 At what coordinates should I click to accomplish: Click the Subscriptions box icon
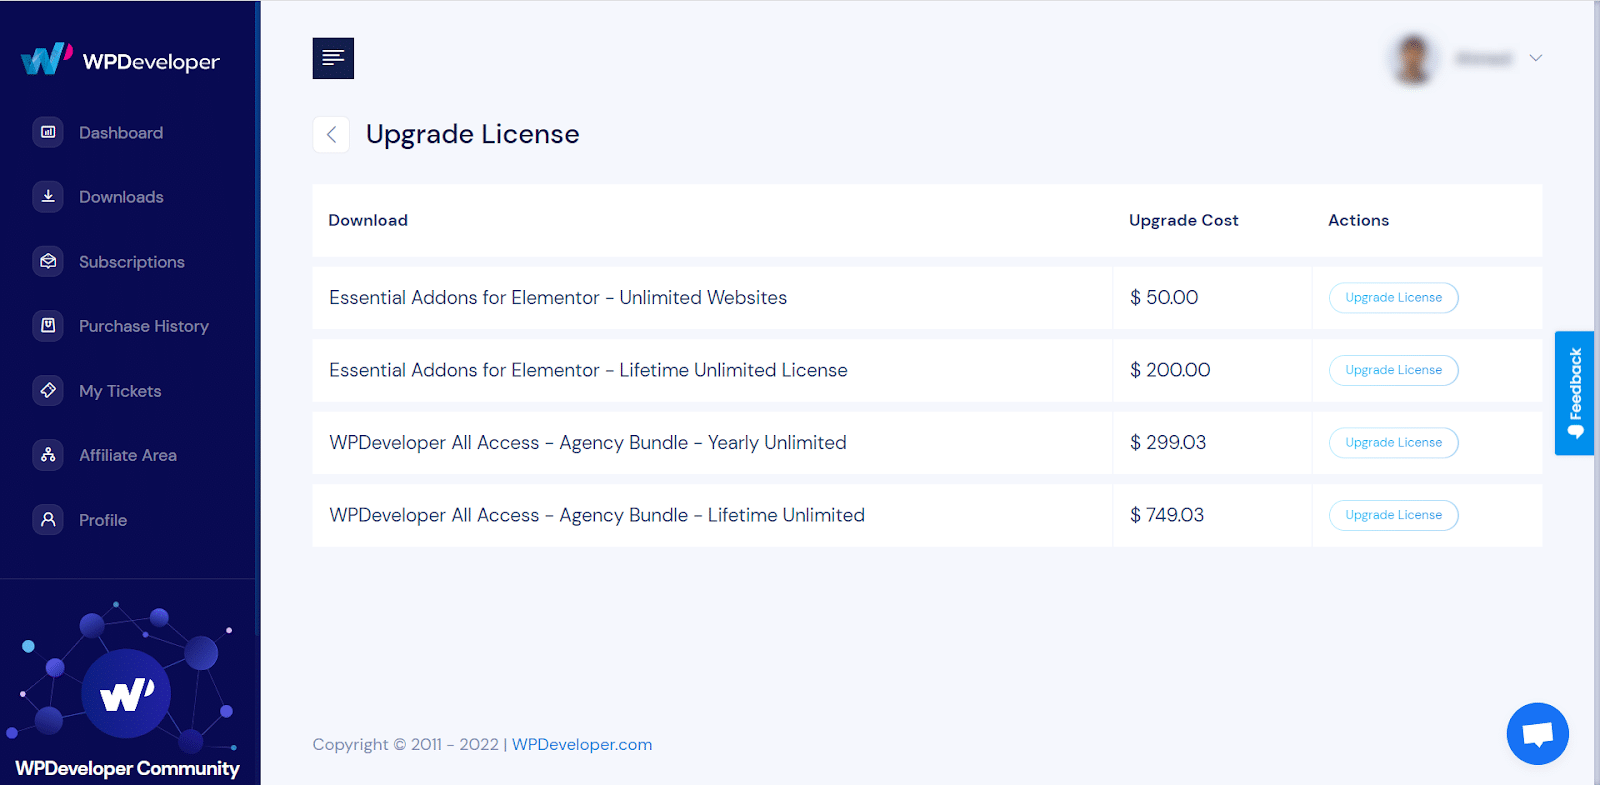tap(48, 261)
